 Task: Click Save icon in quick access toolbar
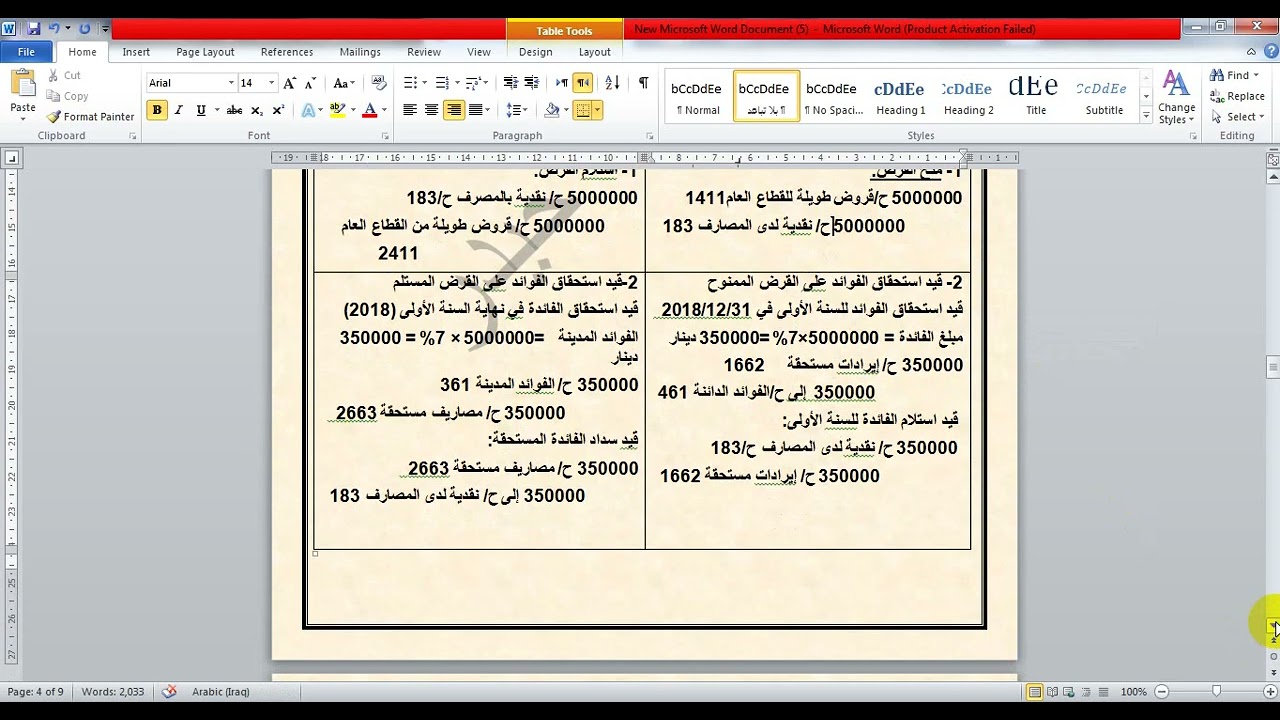[x=33, y=29]
